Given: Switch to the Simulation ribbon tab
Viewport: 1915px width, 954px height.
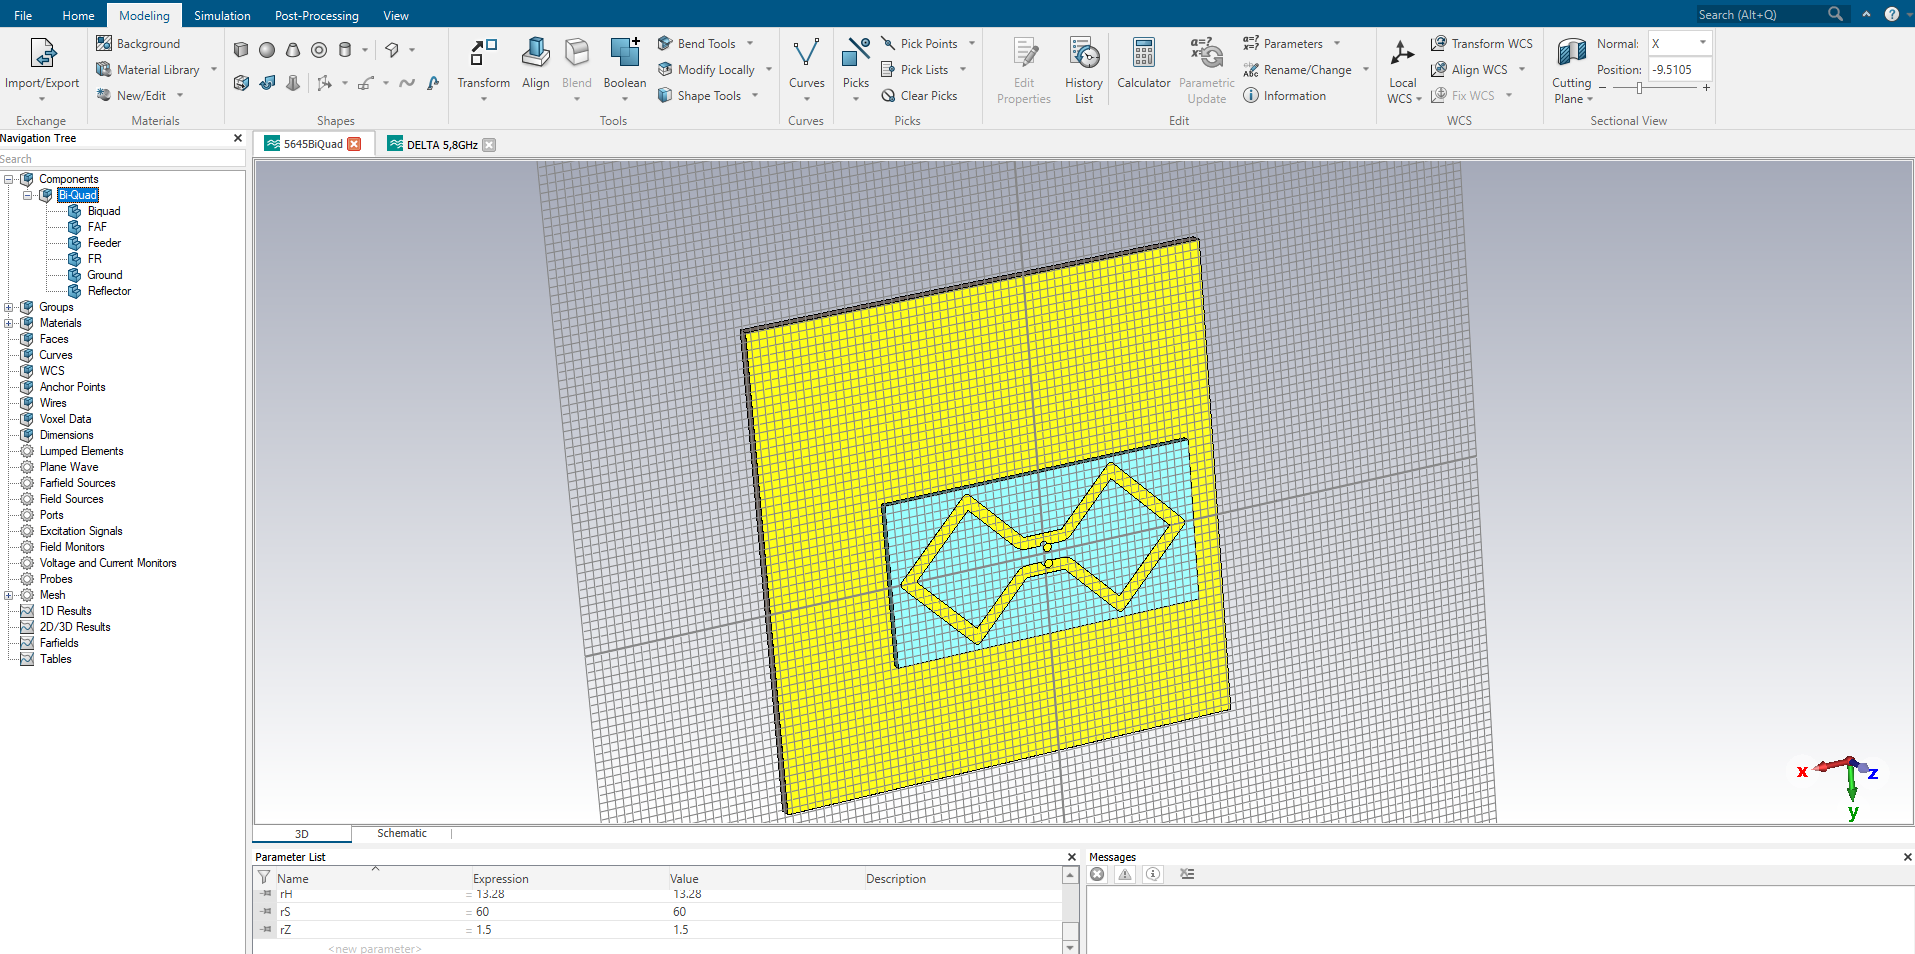Looking at the screenshot, I should [222, 15].
